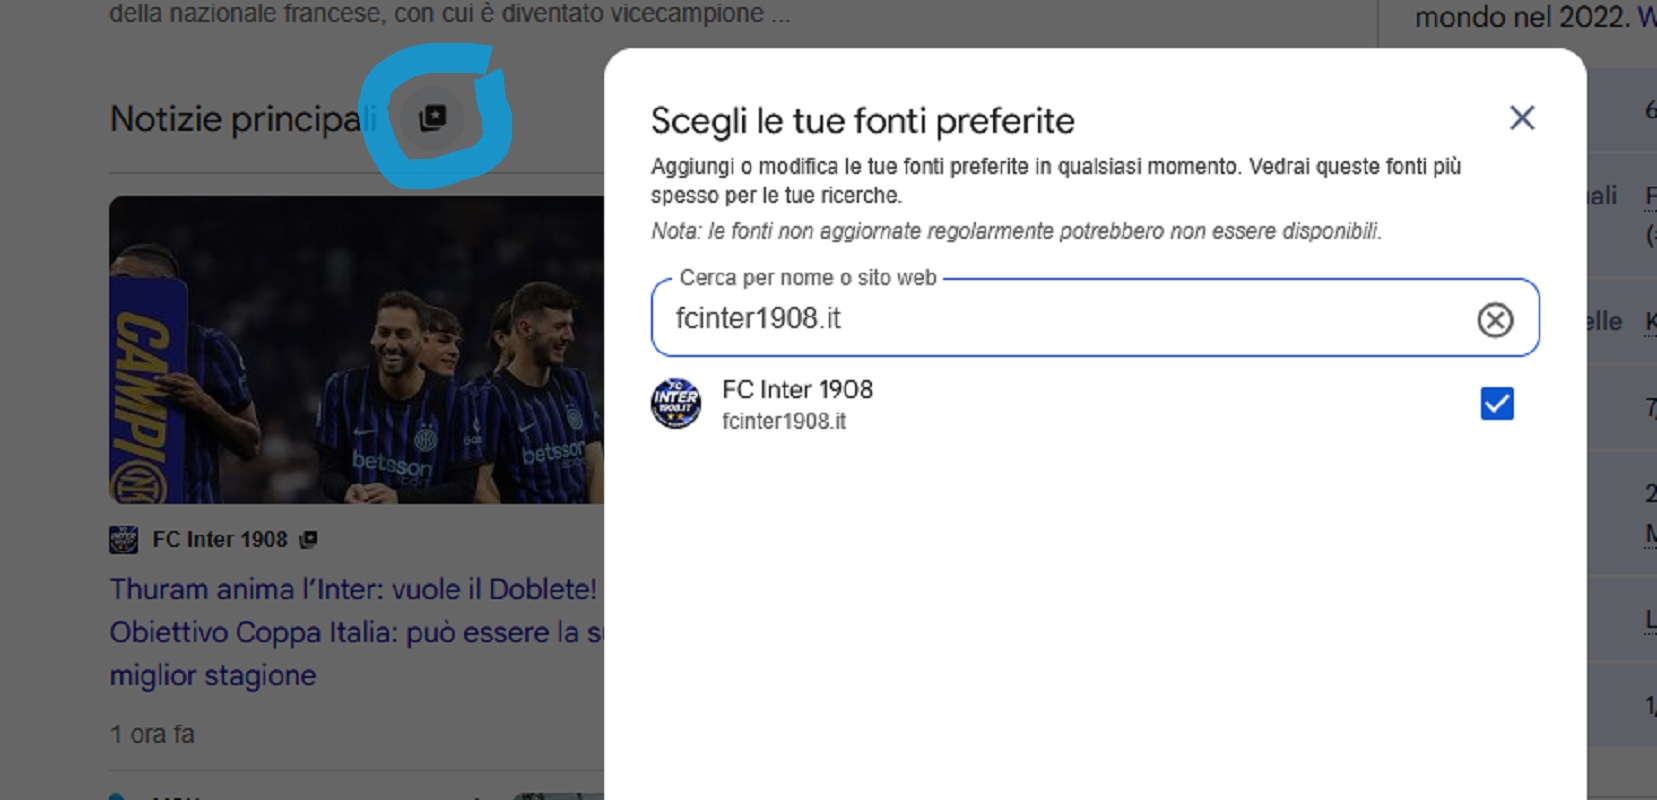
Task: Clear the fcinter1908.it search text
Action: click(1495, 320)
